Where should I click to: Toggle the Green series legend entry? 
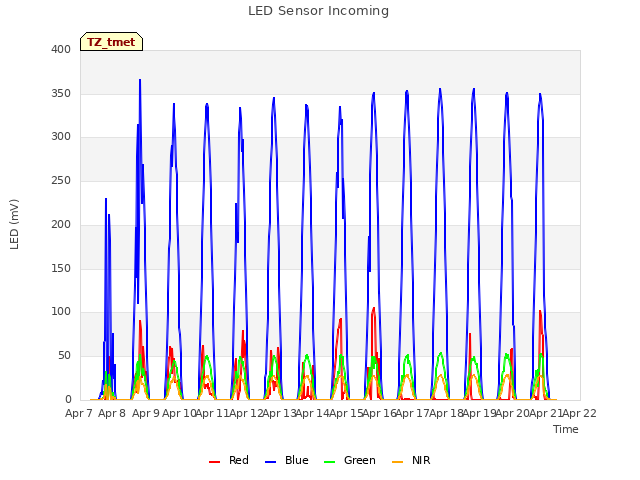coord(349,460)
